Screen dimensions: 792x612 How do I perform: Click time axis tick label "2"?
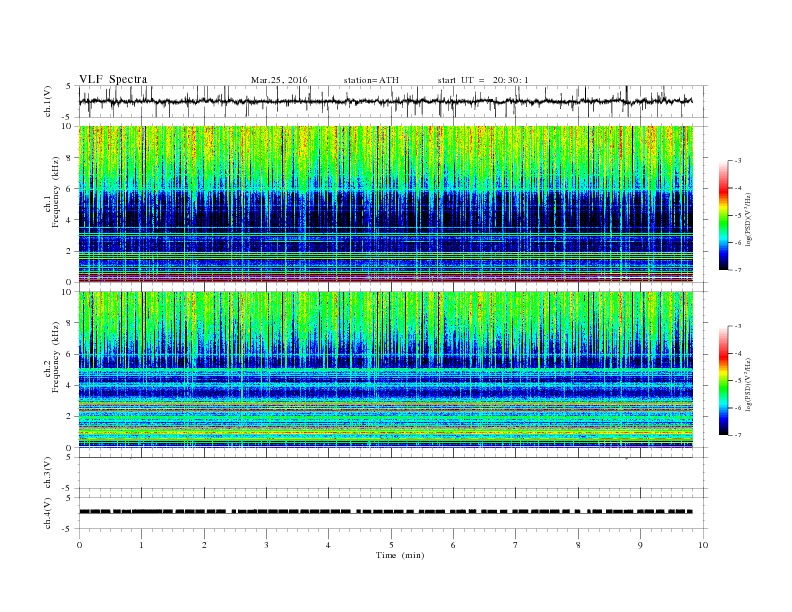pyautogui.click(x=204, y=545)
